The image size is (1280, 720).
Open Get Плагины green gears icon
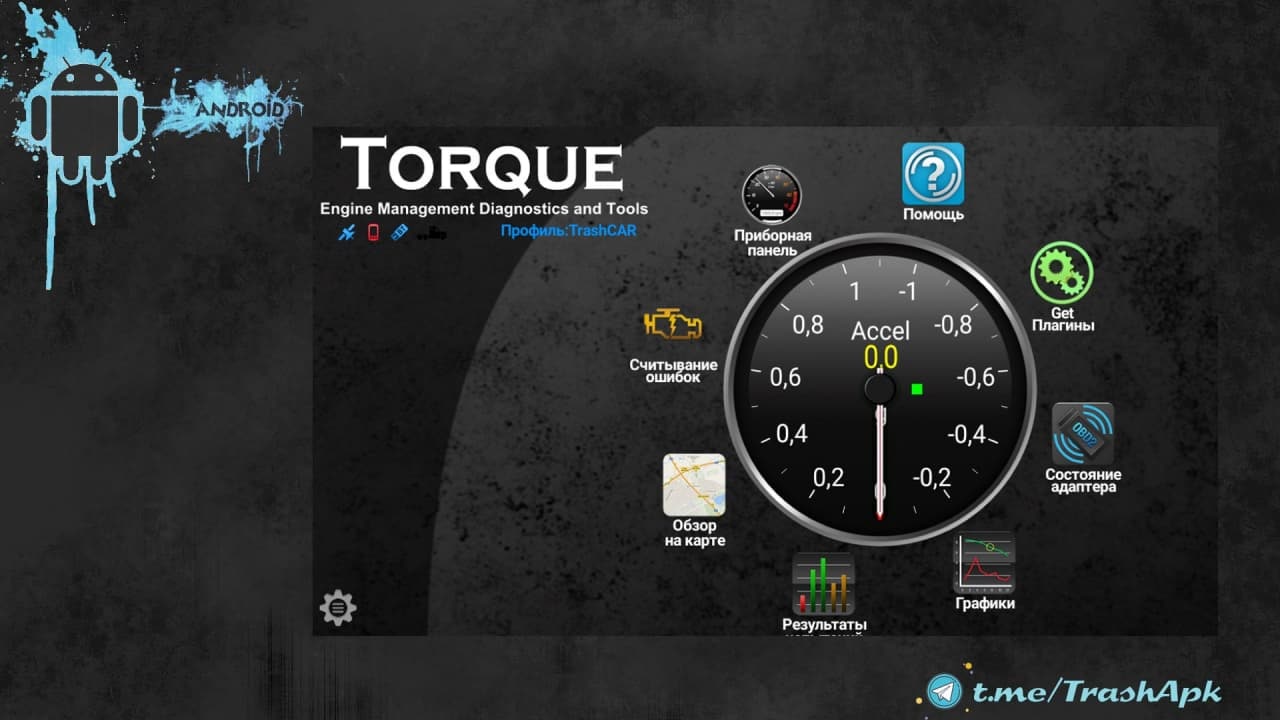(1062, 274)
